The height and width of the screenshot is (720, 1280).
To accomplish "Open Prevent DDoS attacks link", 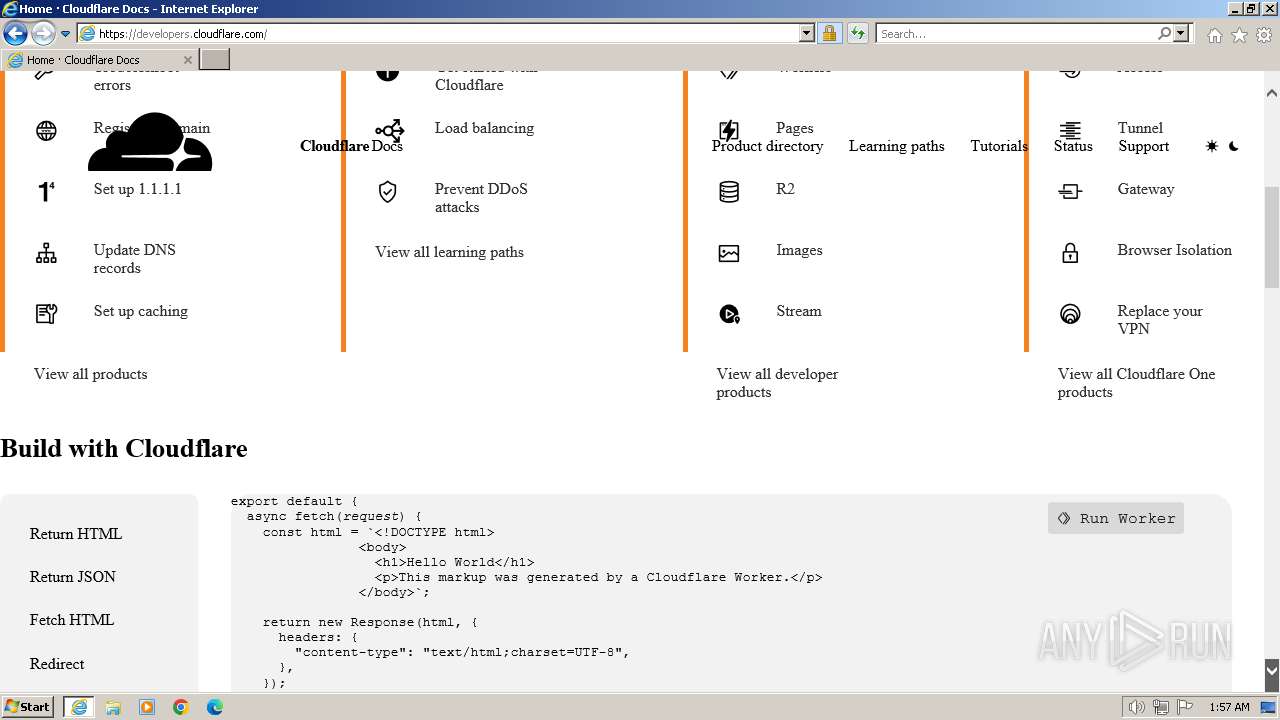I will click(x=481, y=198).
